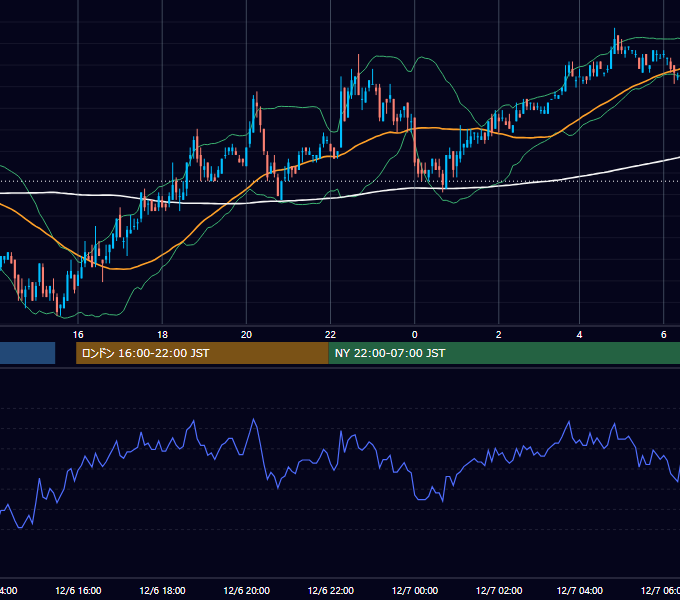The width and height of the screenshot is (680, 600).
Task: Click the 12/6 16:00 date label
Action: point(78,591)
